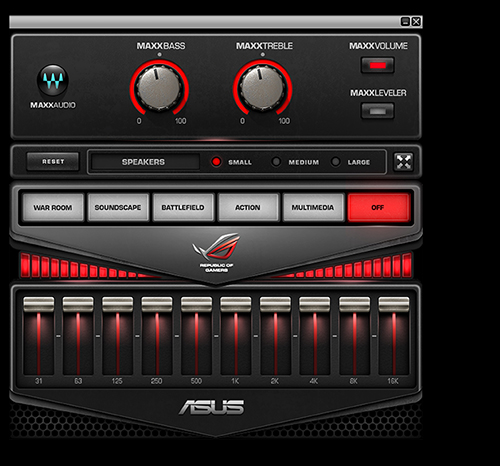Image resolution: width=500 pixels, height=466 pixels.
Task: Choose the Battlefield preset
Action: (x=183, y=207)
